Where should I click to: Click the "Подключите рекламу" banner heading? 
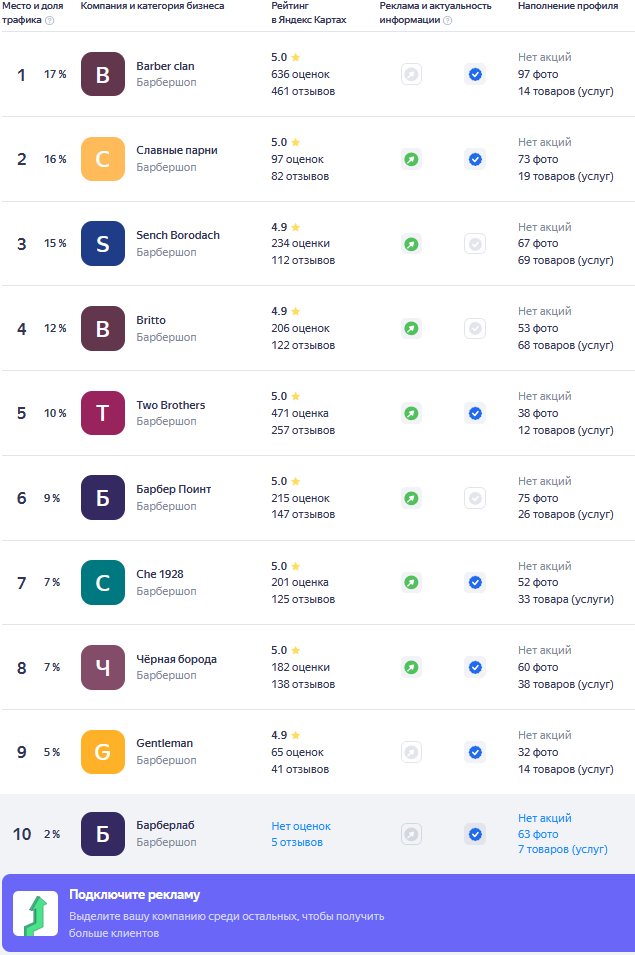pos(134,895)
